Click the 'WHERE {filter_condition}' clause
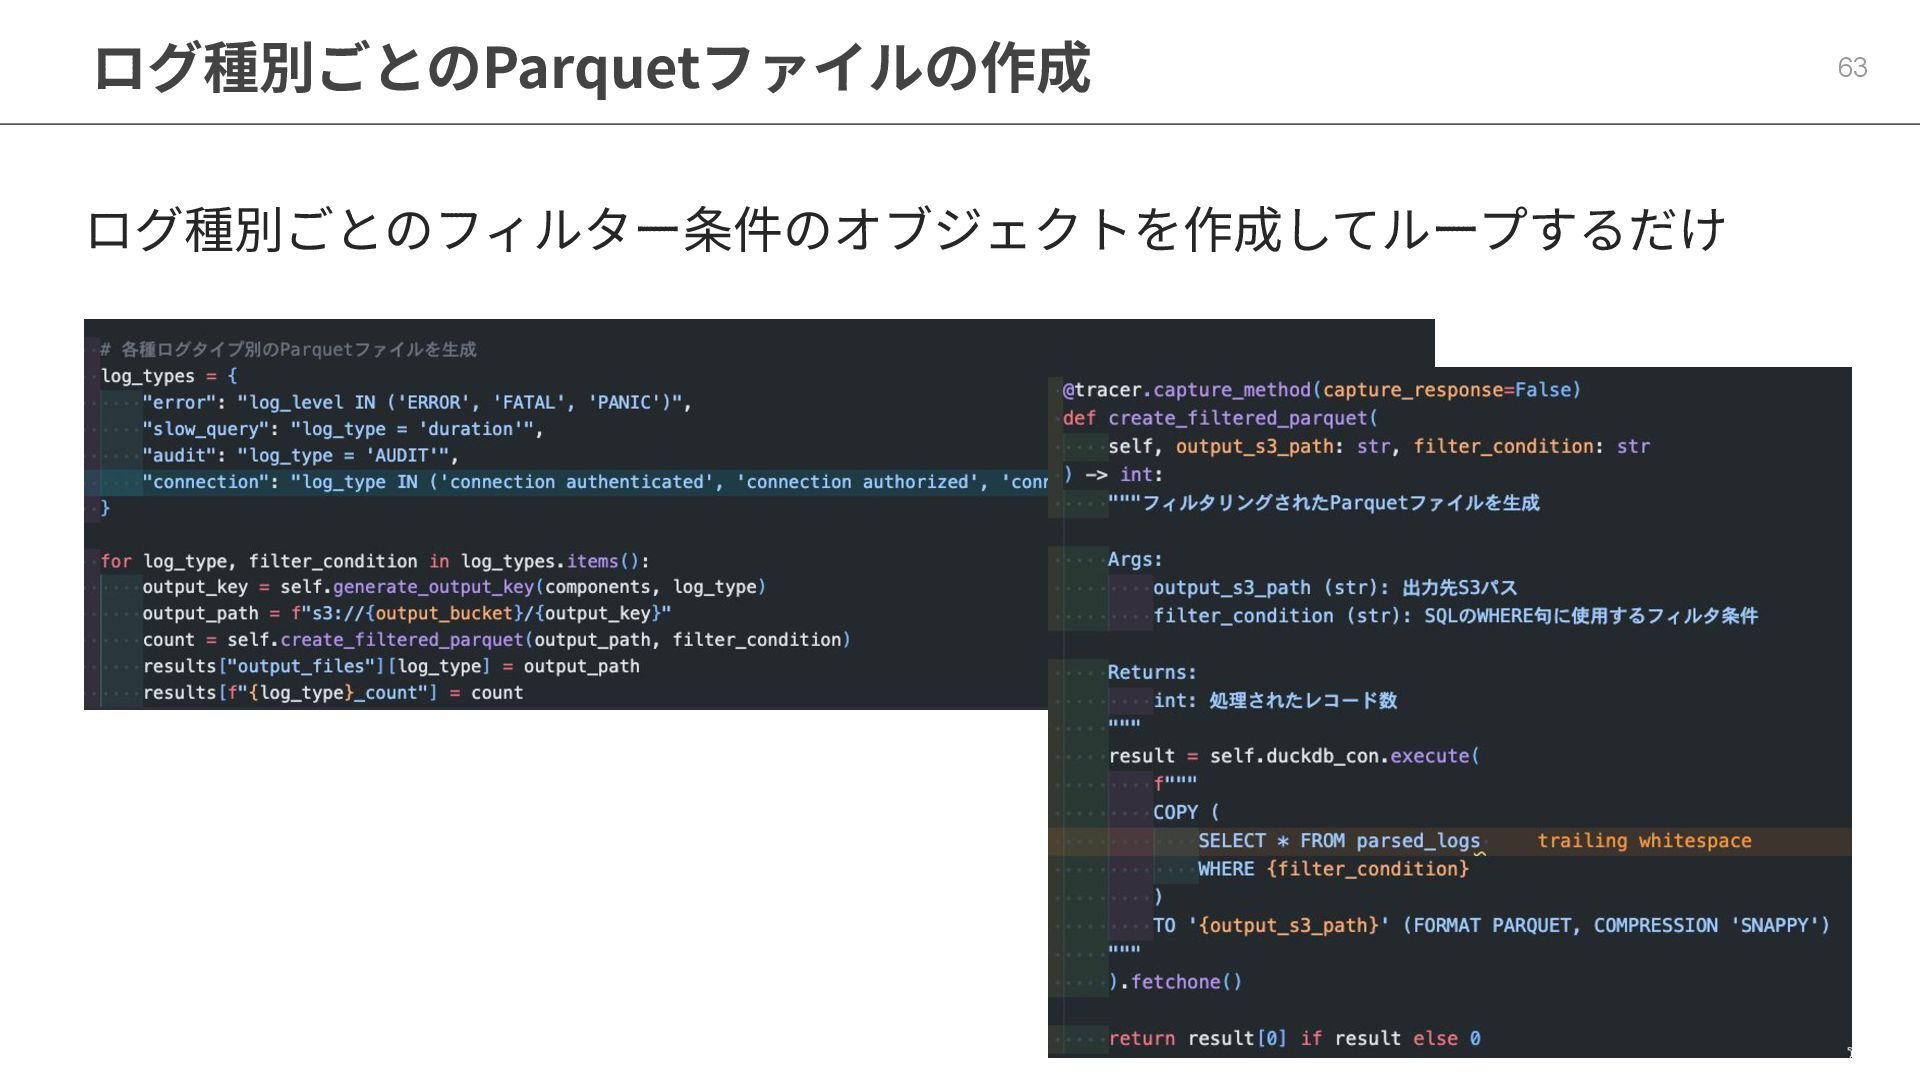 [1333, 869]
